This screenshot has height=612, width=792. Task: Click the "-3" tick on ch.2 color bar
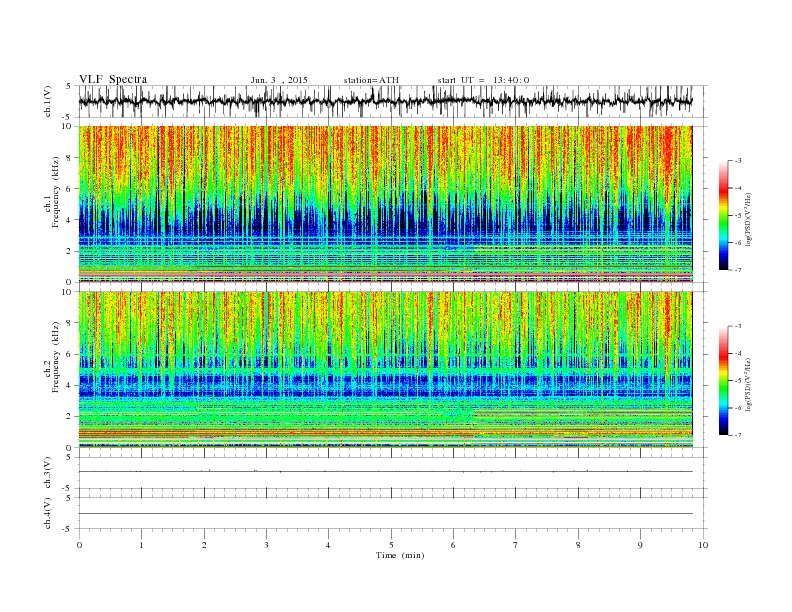(738, 326)
